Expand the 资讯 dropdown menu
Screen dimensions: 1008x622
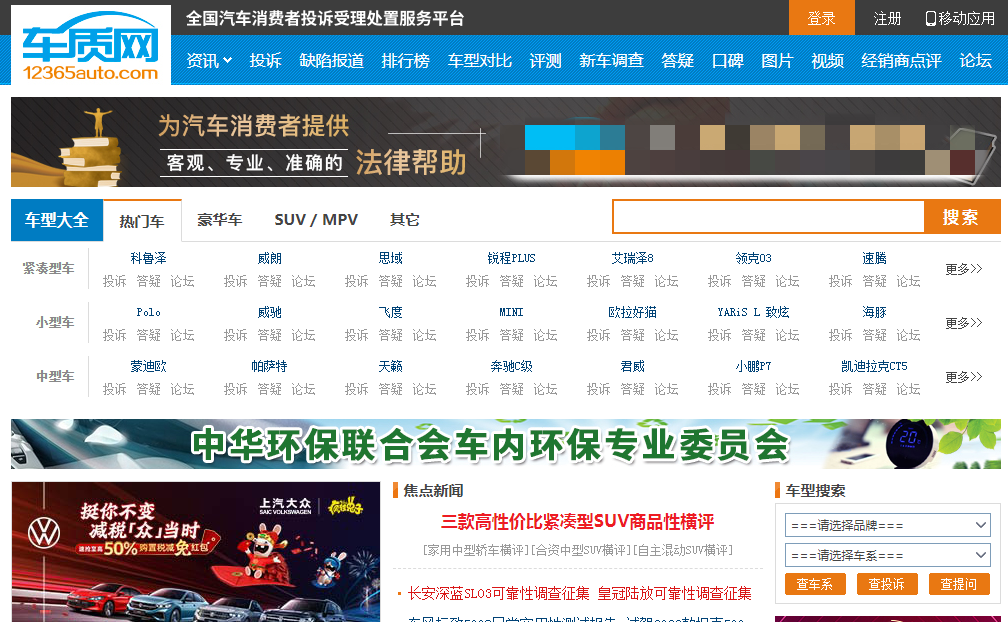(208, 61)
